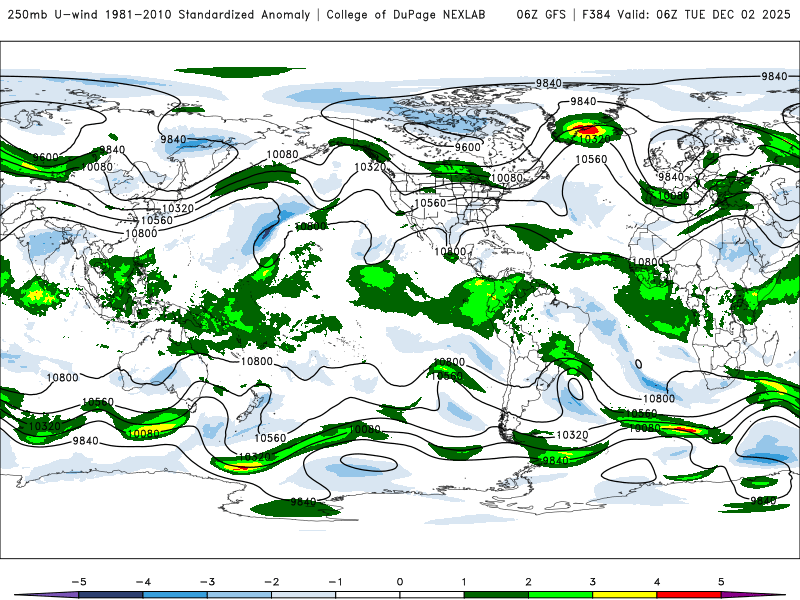Click the '0' colorbar label

point(400,582)
